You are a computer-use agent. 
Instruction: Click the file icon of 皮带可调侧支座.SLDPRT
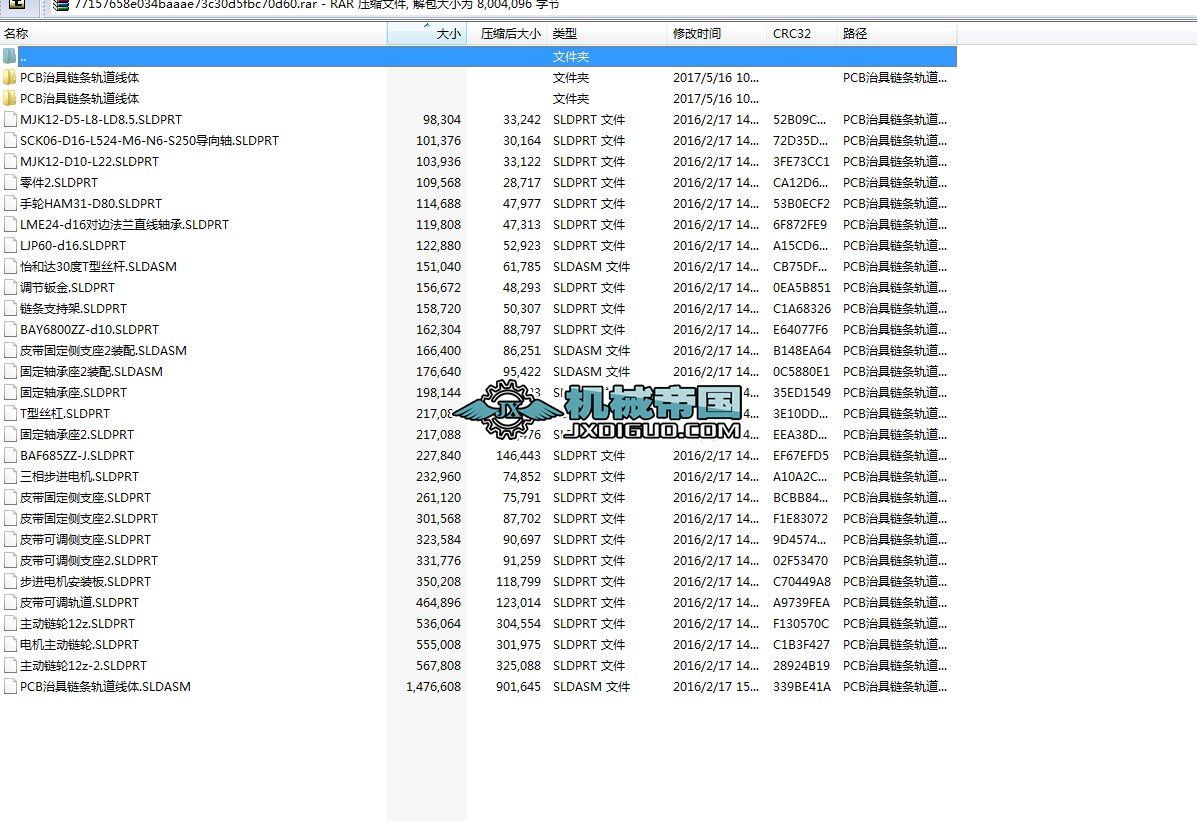coord(10,539)
